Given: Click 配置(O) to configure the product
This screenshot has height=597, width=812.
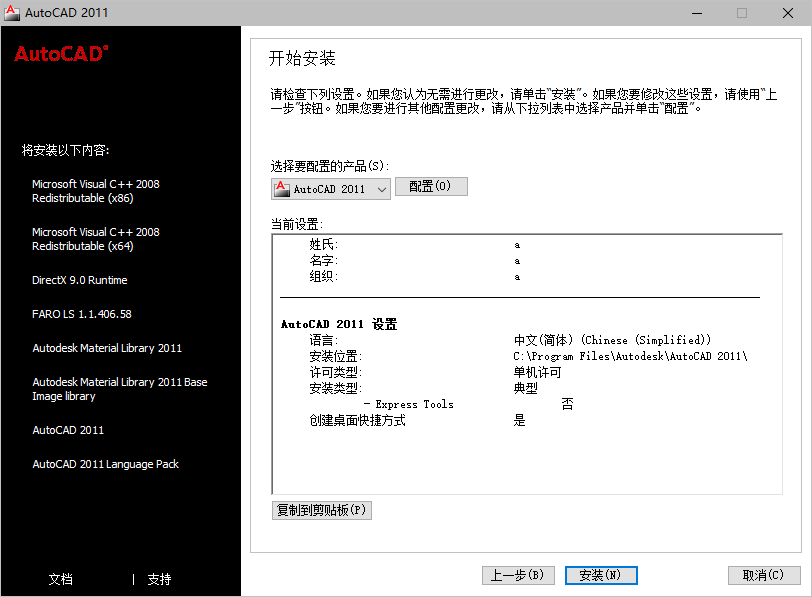Looking at the screenshot, I should click(x=431, y=186).
